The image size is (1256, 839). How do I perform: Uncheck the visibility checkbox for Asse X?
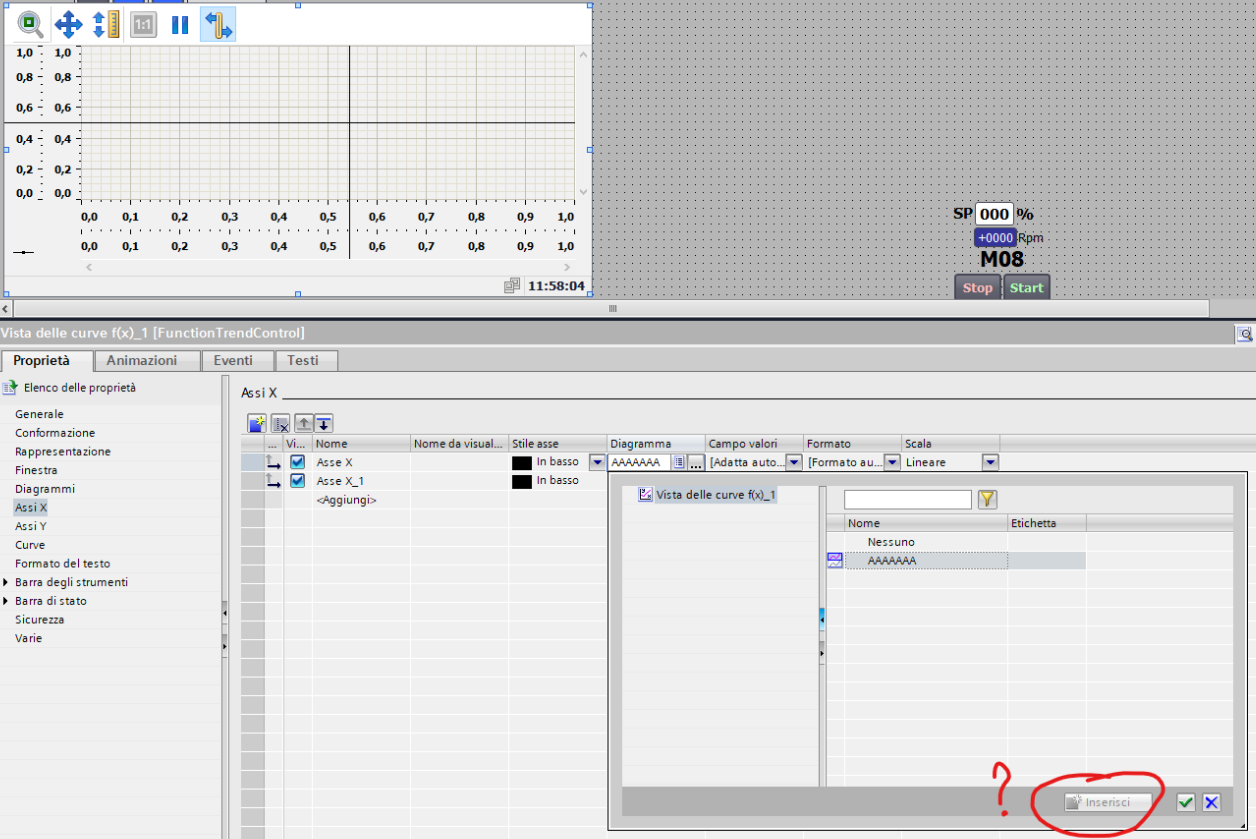pyautogui.click(x=297, y=462)
